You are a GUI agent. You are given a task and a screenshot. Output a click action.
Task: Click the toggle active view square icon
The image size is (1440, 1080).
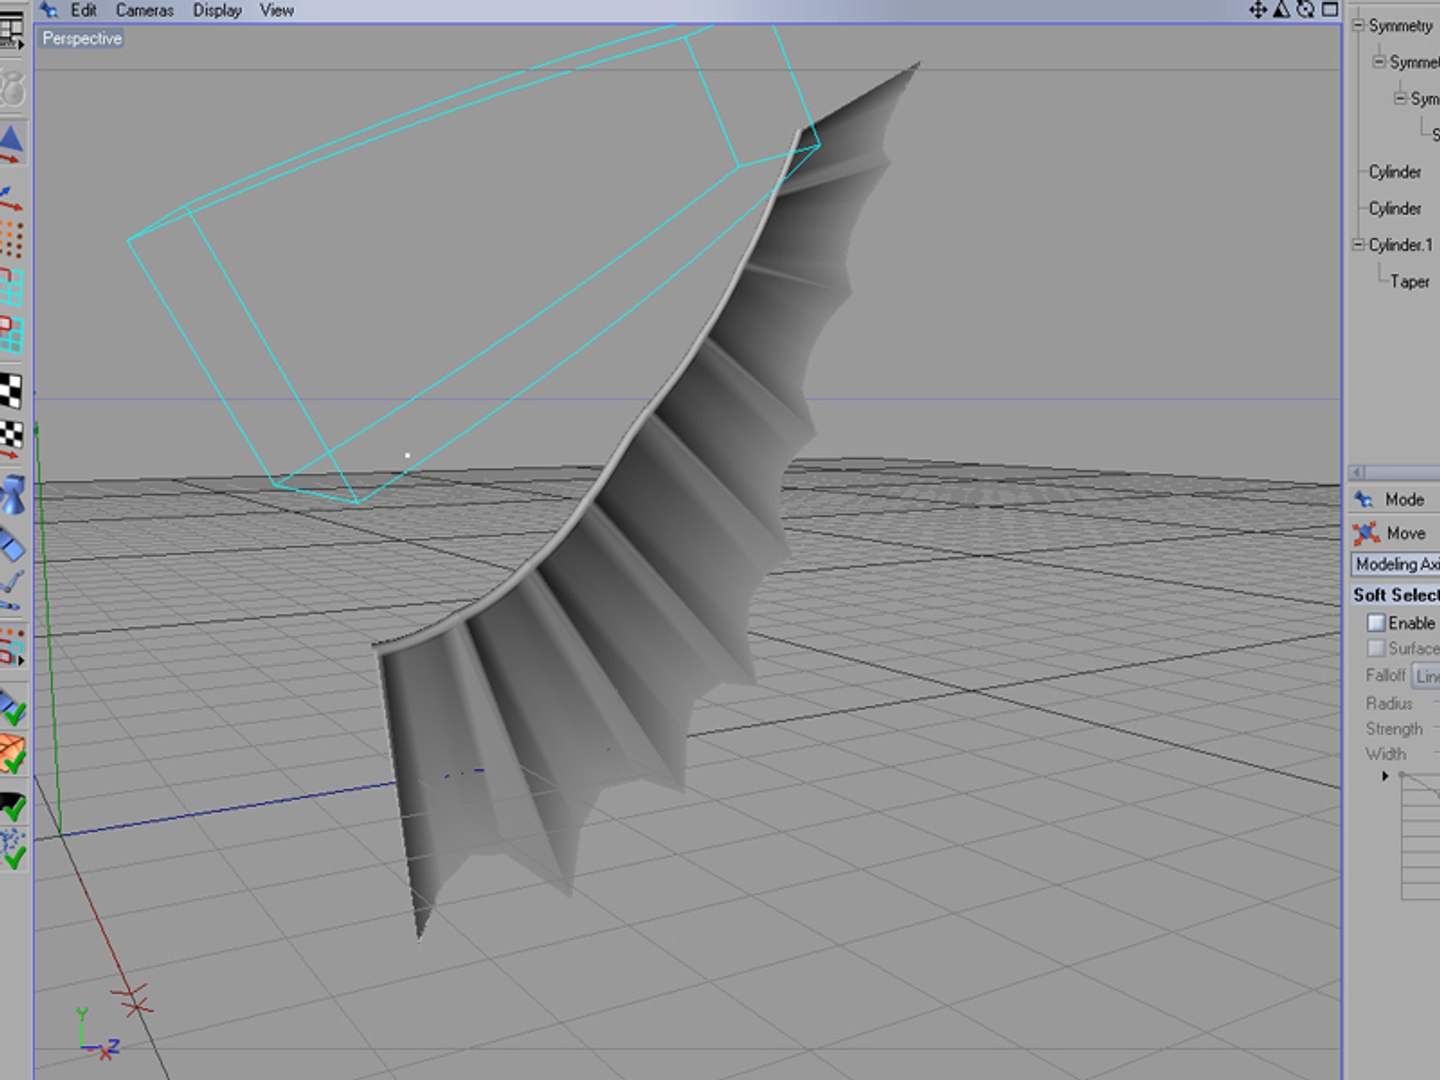click(1330, 10)
